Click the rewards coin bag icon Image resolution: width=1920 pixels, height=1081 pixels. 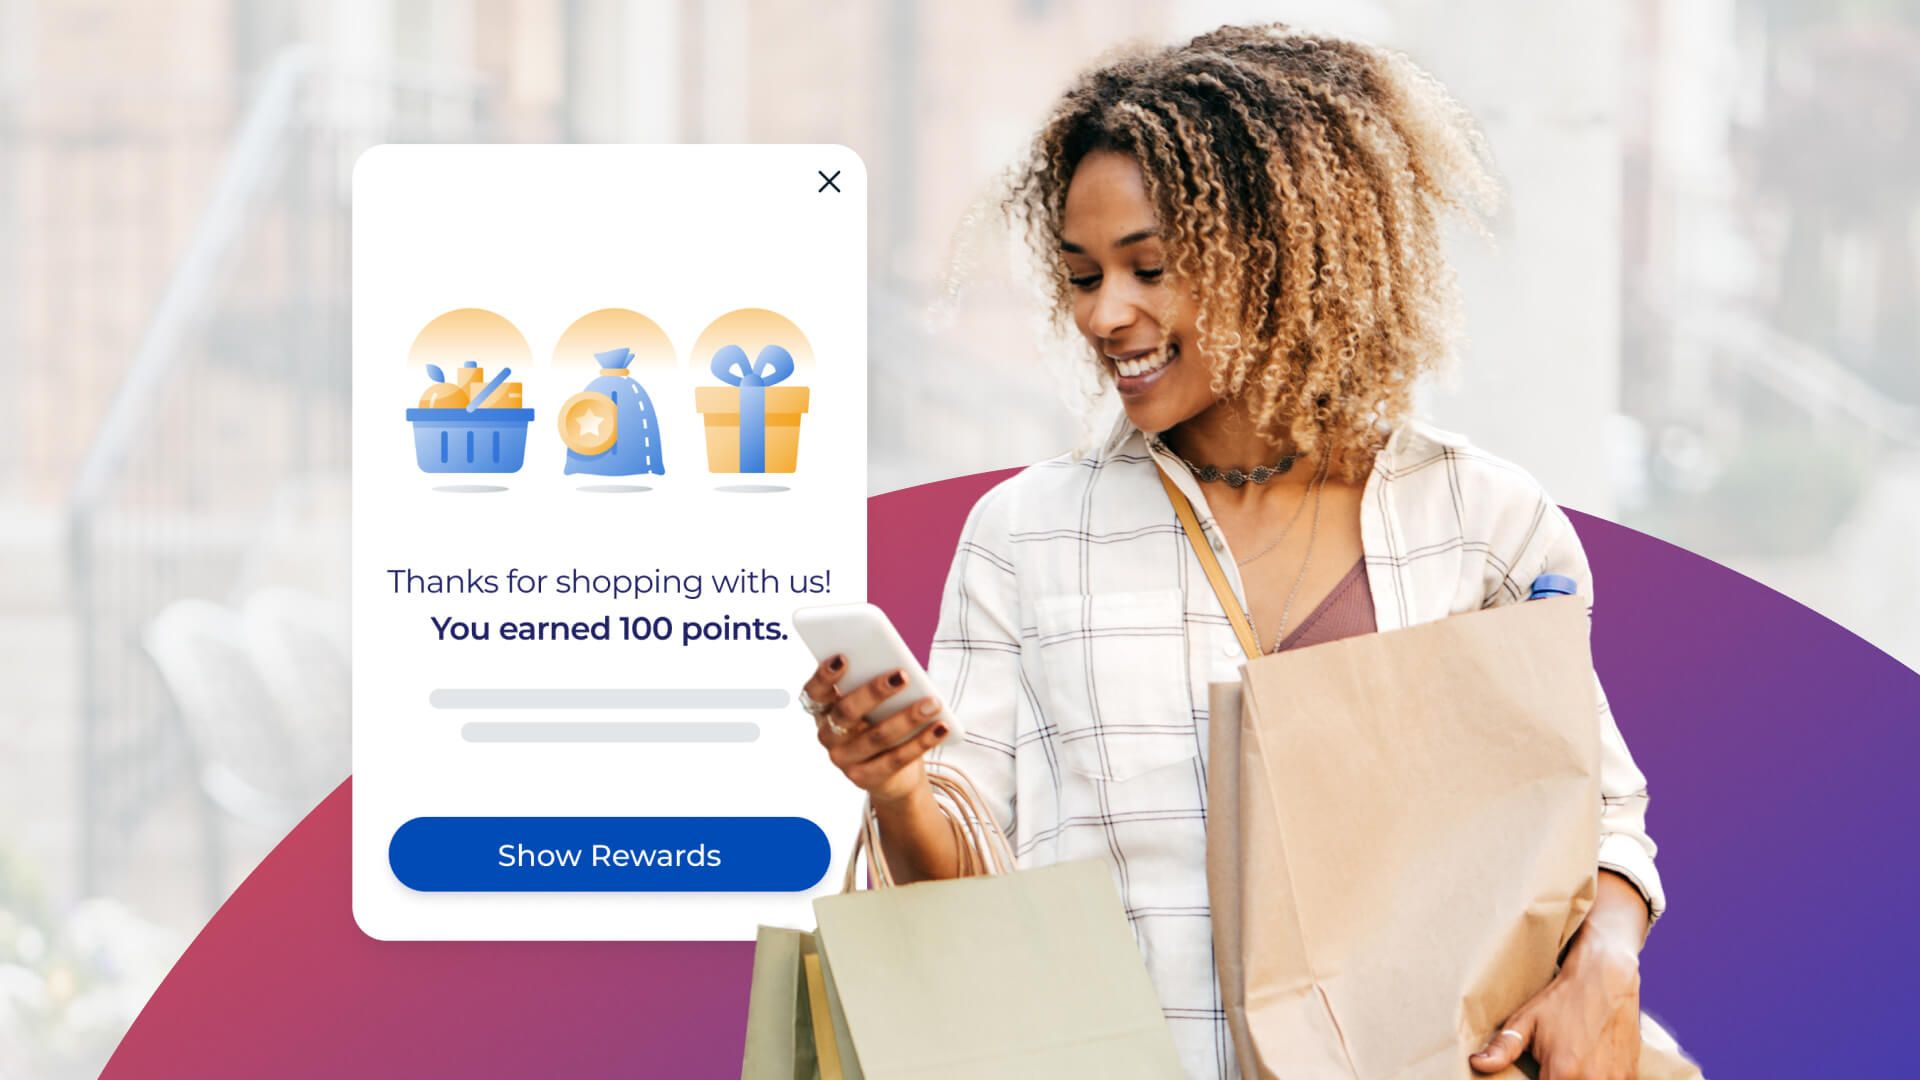[611, 409]
